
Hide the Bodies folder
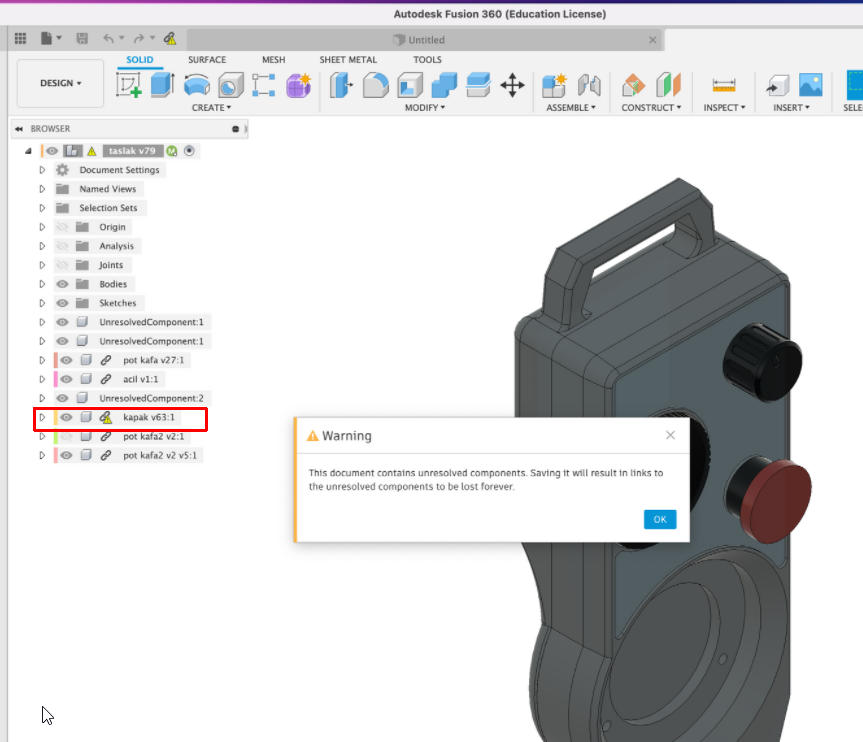click(62, 284)
